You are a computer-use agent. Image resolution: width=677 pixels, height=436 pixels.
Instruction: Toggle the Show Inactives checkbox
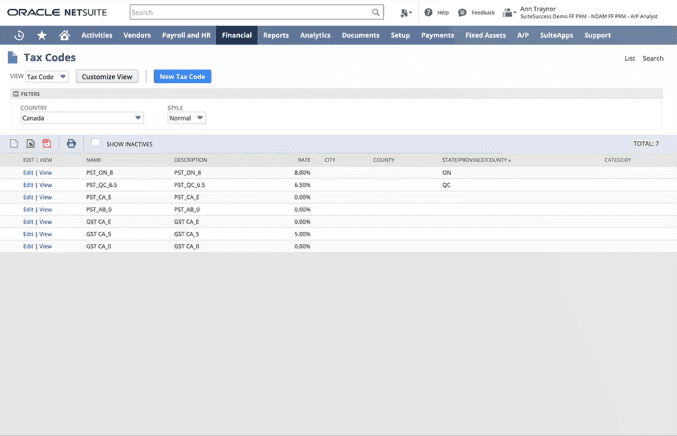pos(96,143)
